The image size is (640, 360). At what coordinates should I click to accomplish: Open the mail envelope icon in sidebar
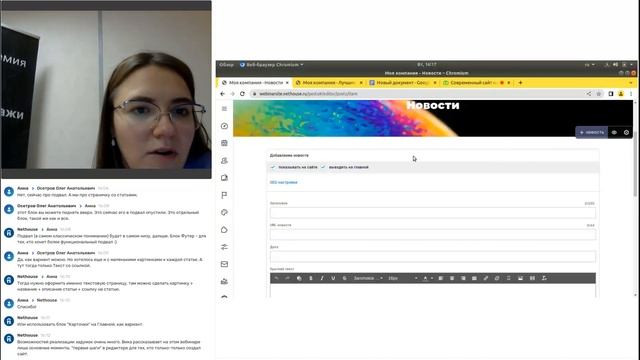click(x=224, y=264)
